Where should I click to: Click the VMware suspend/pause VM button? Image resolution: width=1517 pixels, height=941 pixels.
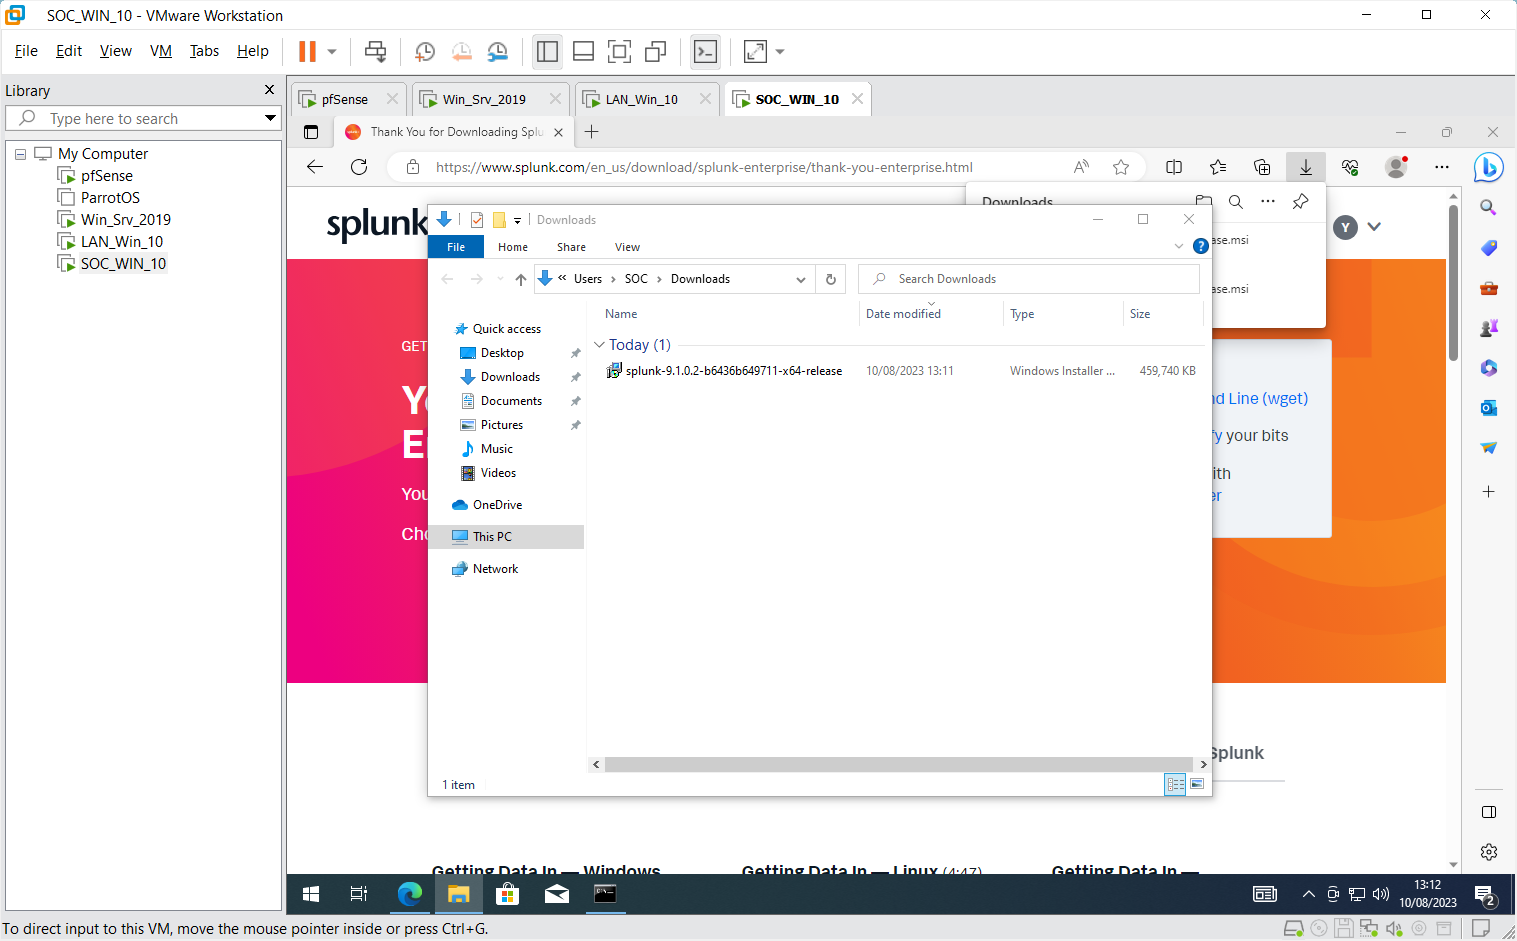307,52
